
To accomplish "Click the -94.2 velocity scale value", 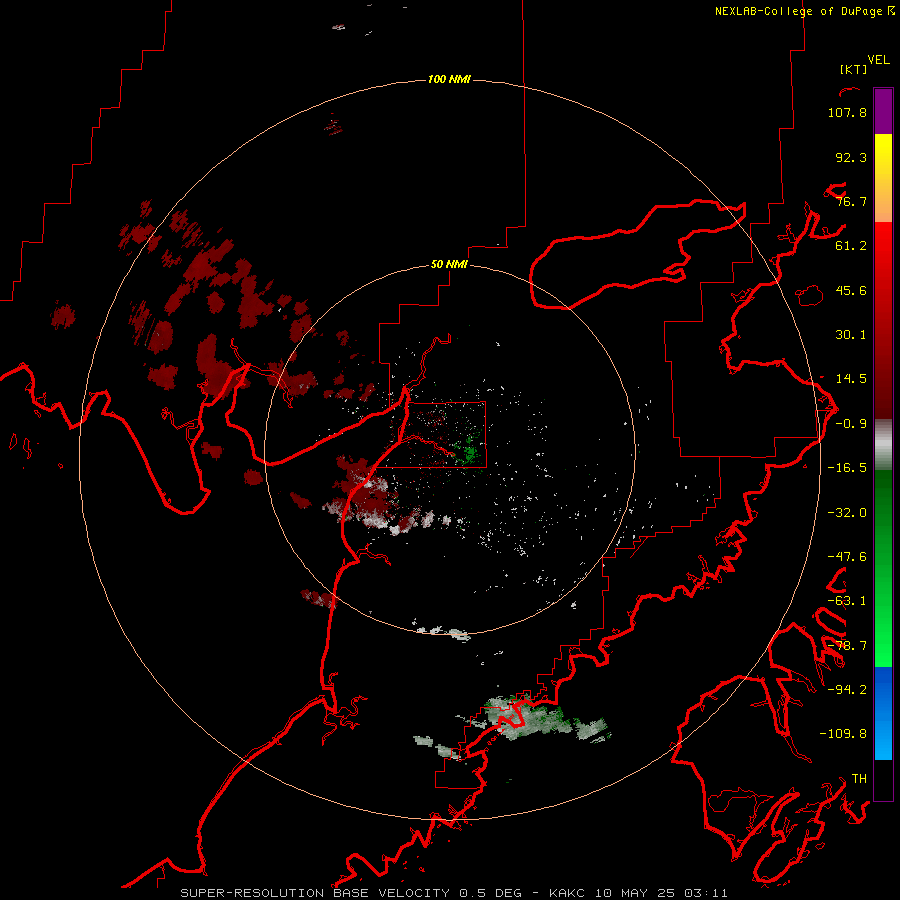I will [847, 690].
